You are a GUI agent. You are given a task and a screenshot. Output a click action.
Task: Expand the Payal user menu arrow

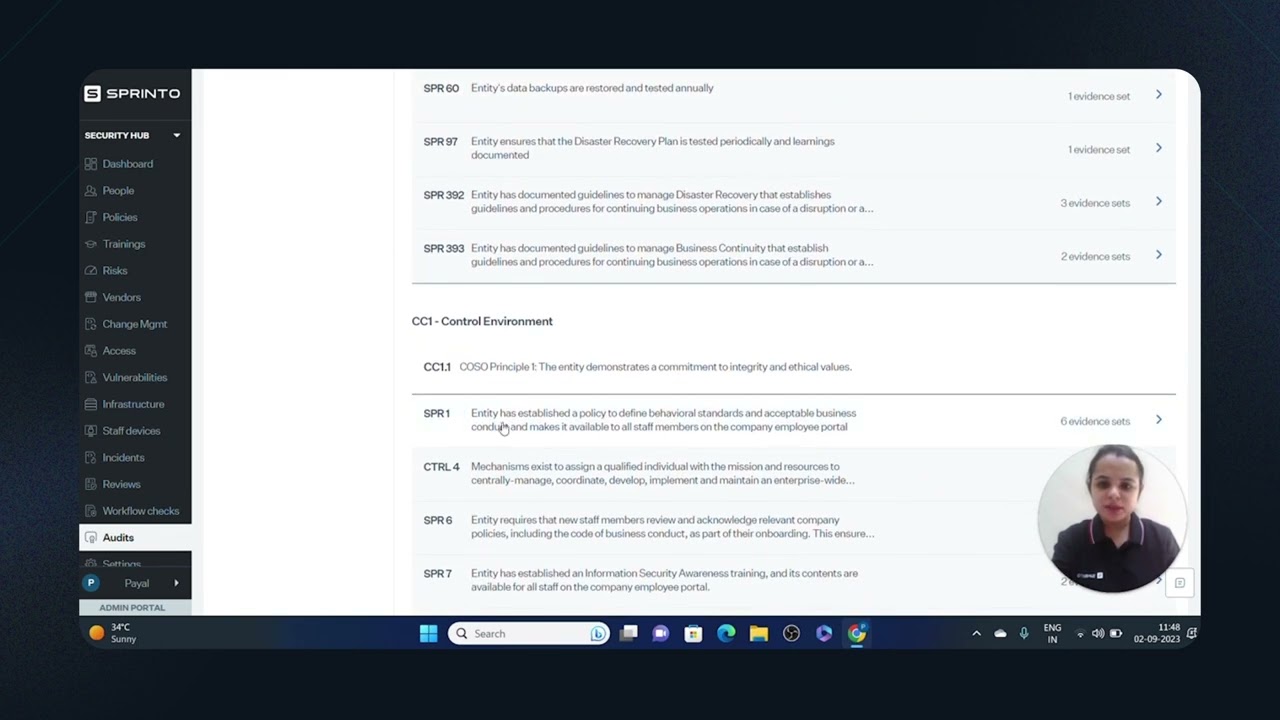(x=177, y=583)
